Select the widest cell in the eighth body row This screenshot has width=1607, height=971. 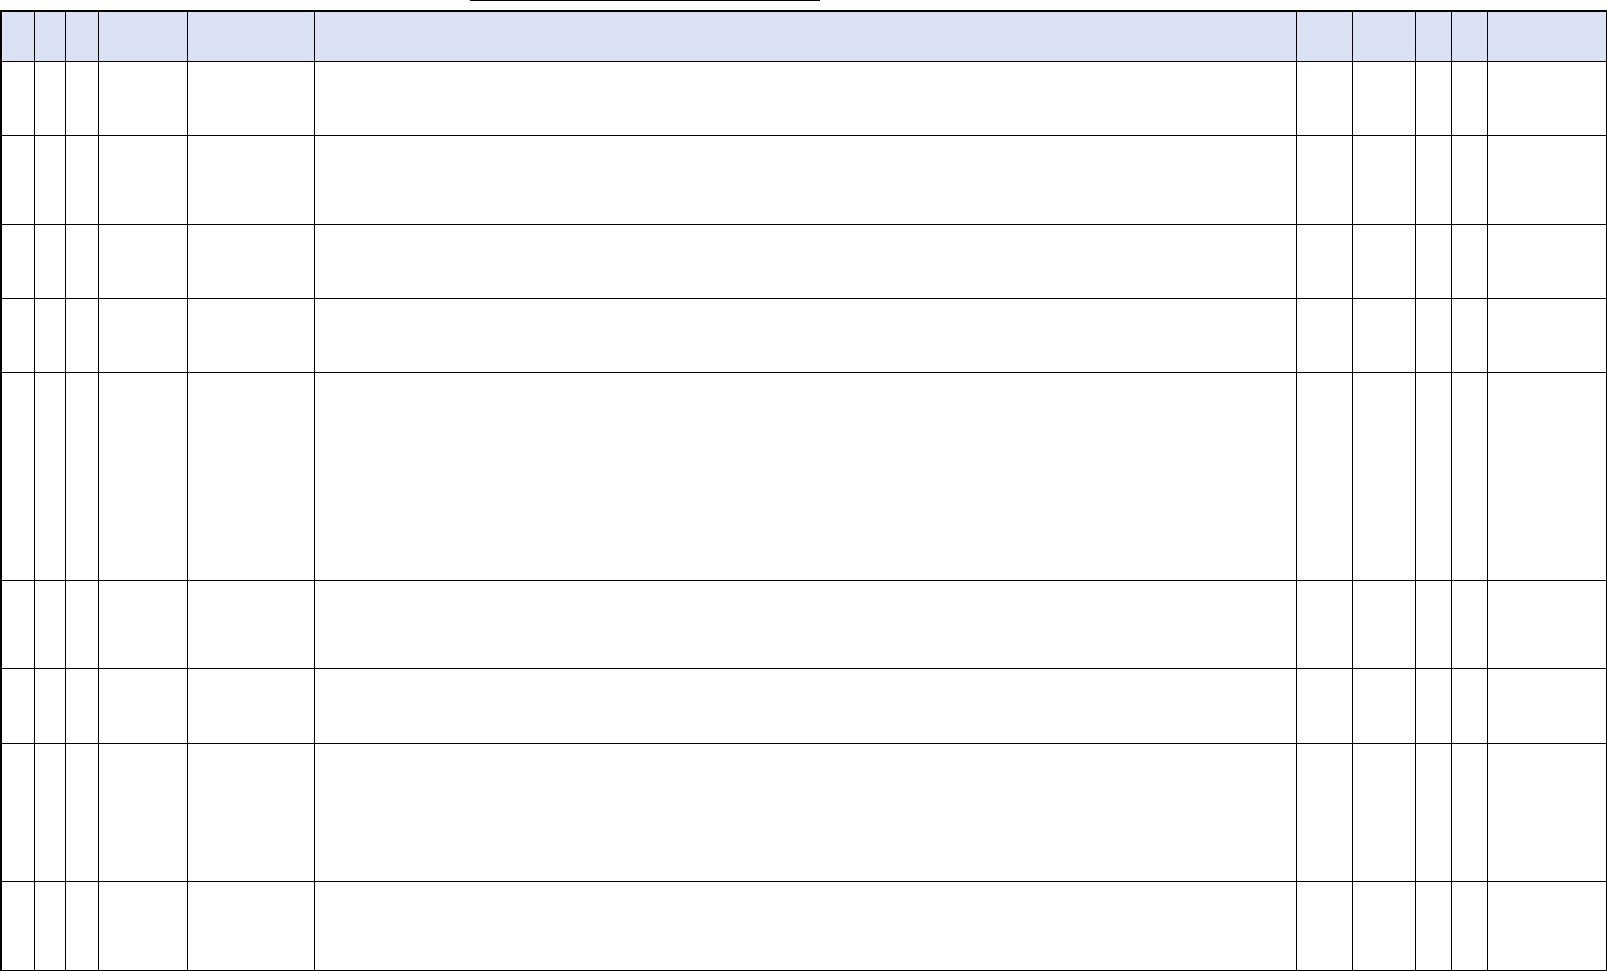[x=805, y=812]
